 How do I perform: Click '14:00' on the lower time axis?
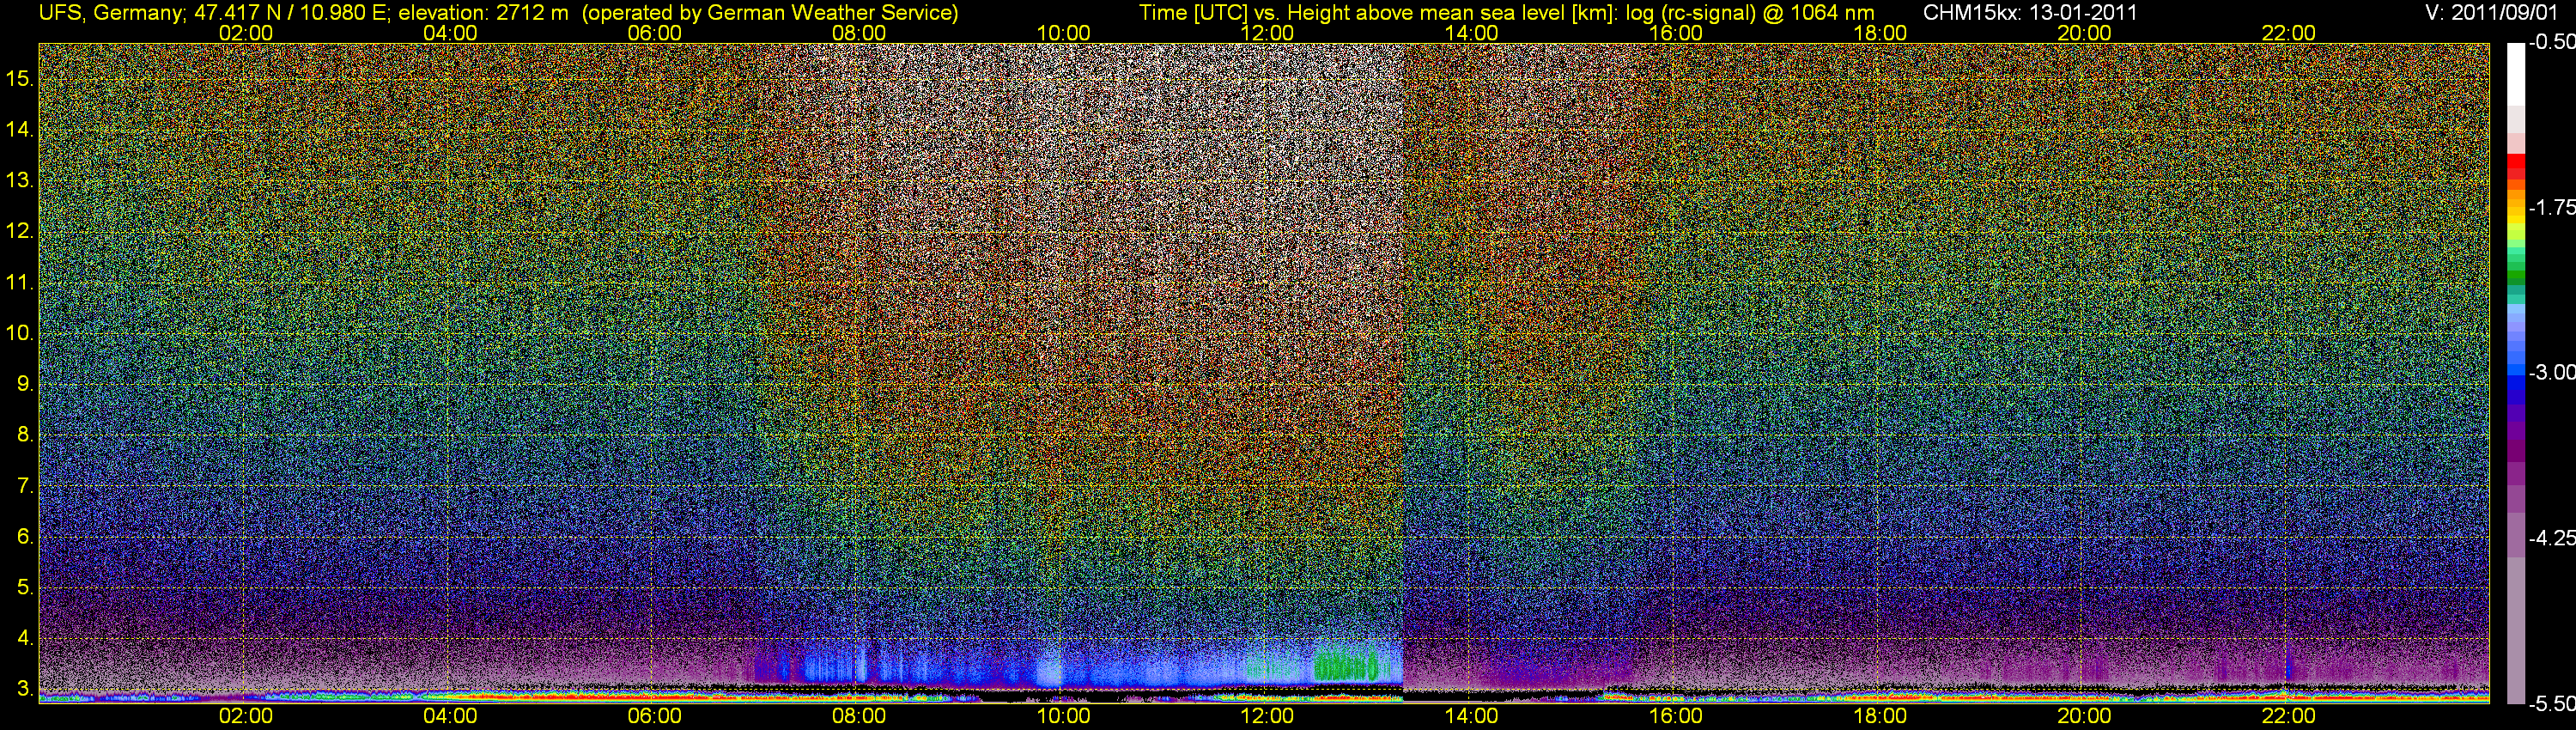coord(1472,716)
